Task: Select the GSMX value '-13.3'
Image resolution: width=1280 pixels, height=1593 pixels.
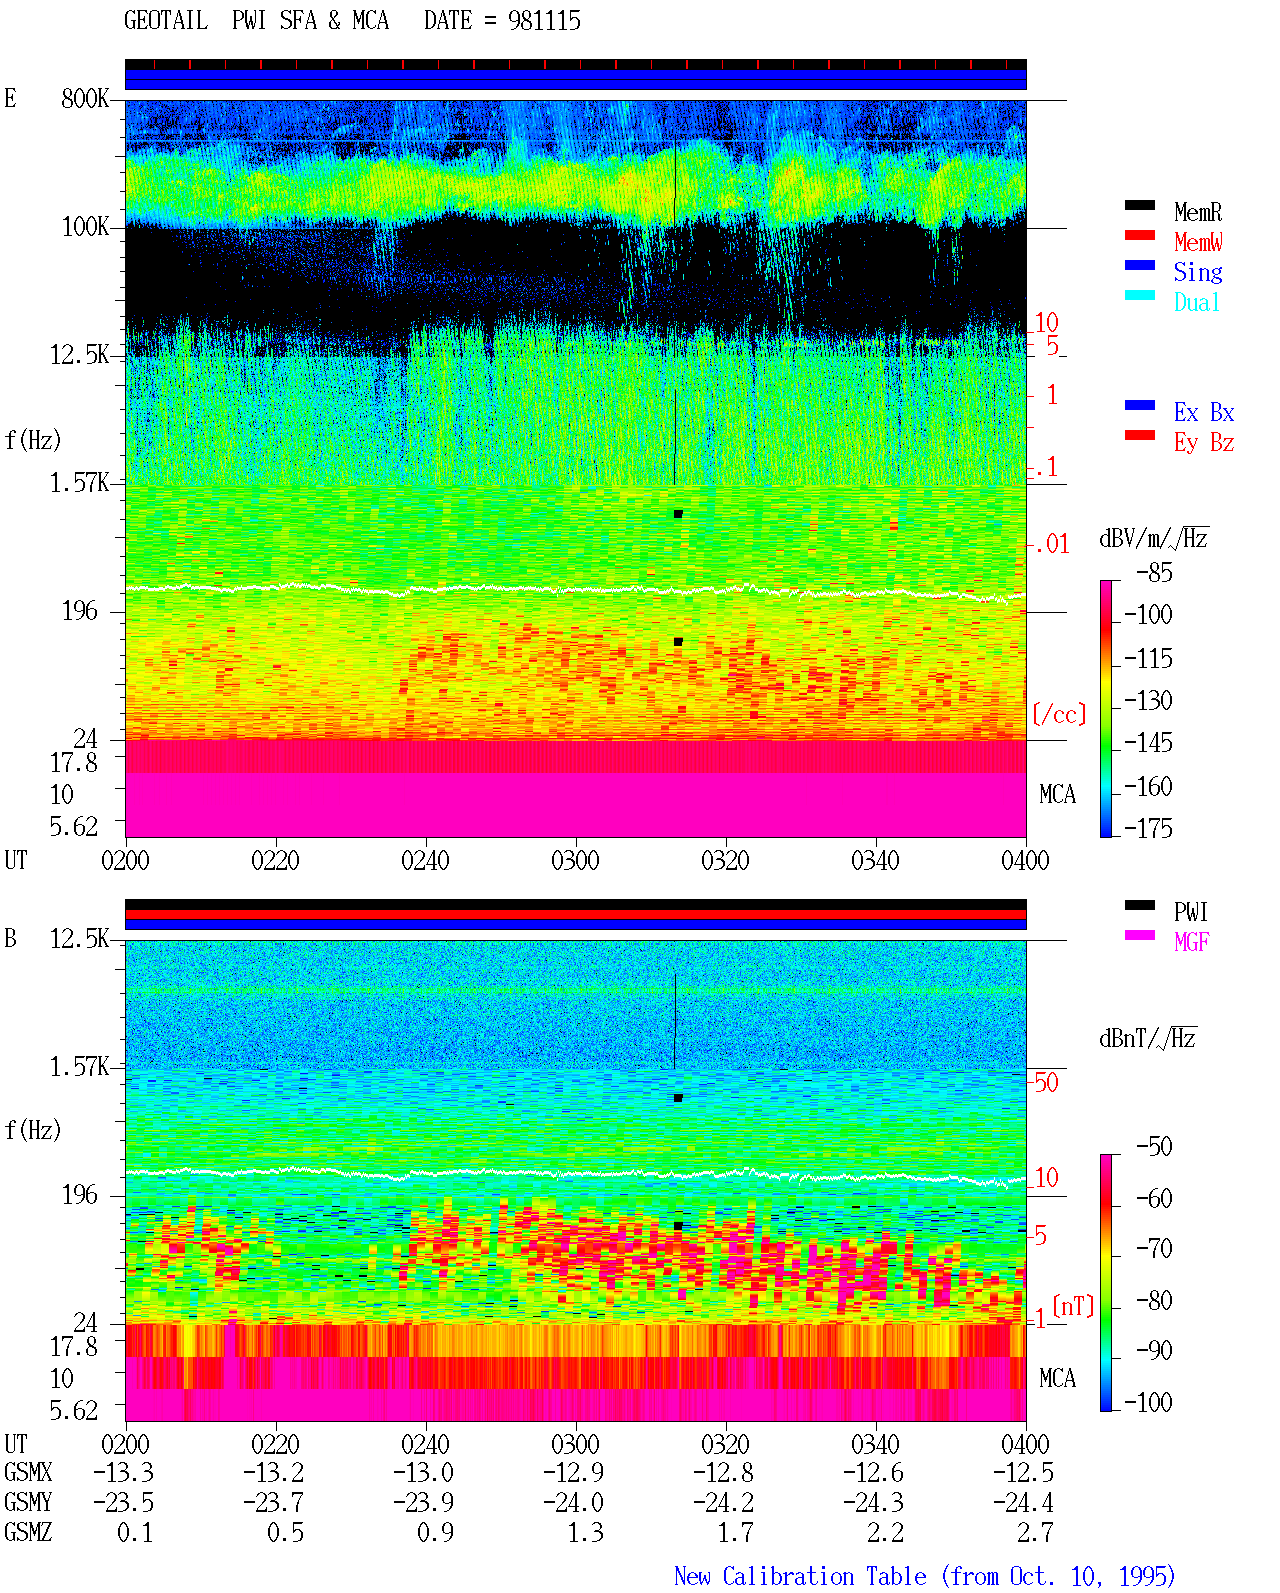Action: pos(124,1472)
